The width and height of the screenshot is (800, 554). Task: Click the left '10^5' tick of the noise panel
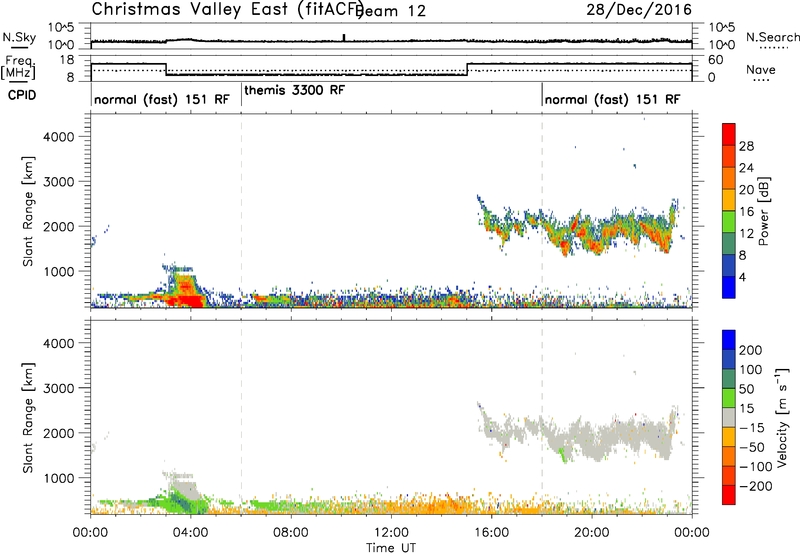pos(61,28)
